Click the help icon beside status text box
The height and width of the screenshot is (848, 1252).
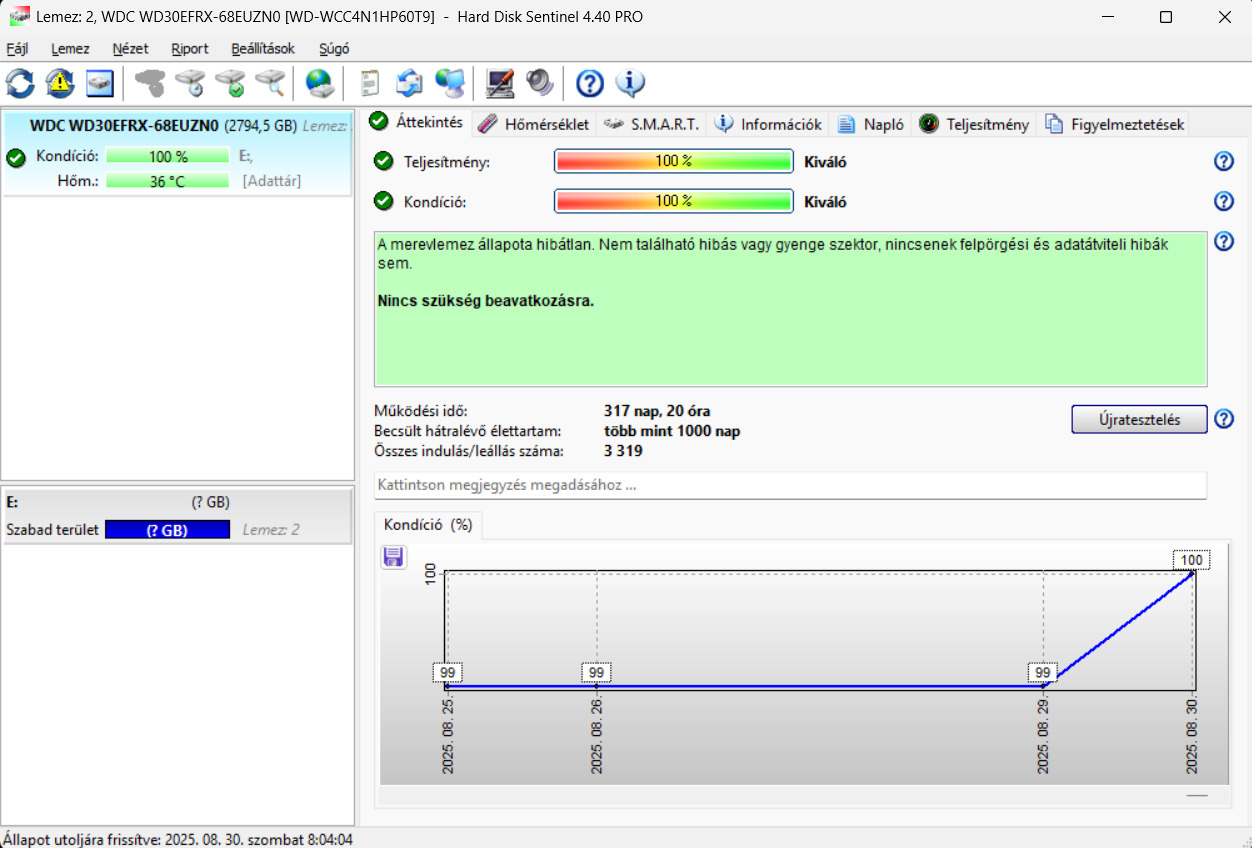(x=1224, y=242)
